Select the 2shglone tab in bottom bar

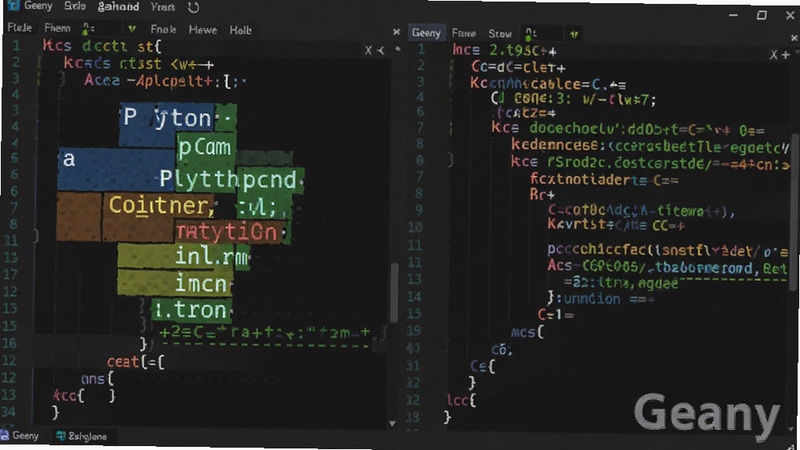(x=87, y=436)
